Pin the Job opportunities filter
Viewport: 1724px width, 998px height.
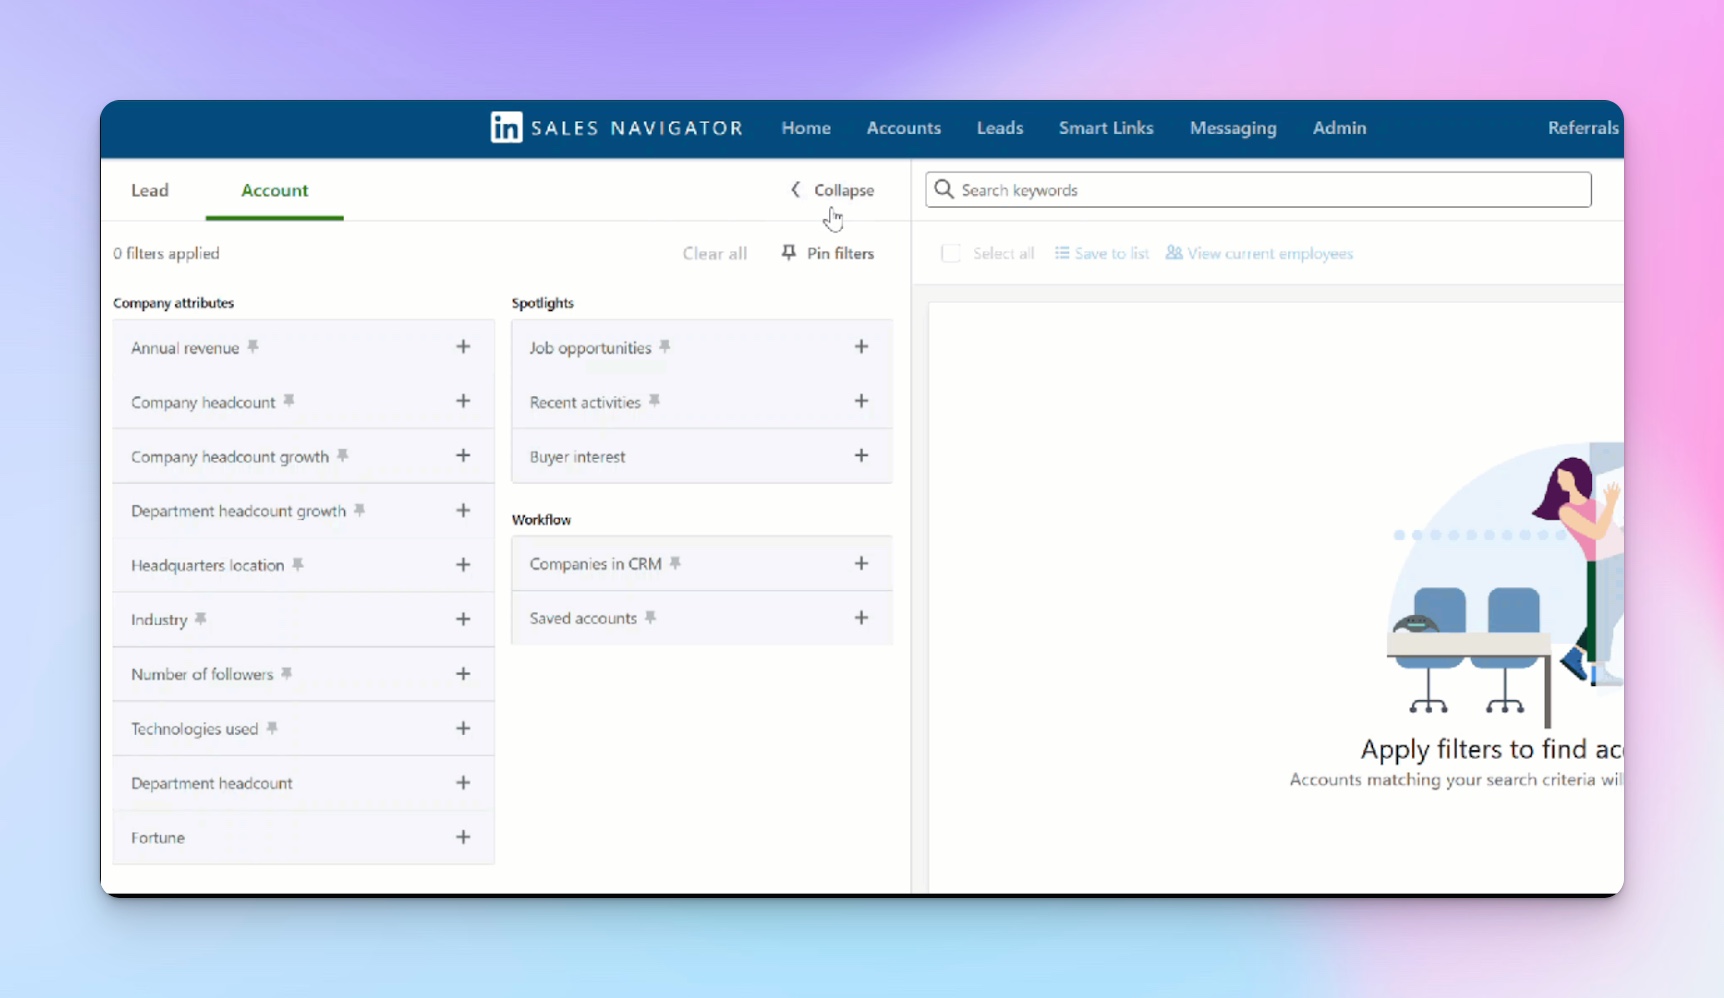(x=665, y=346)
